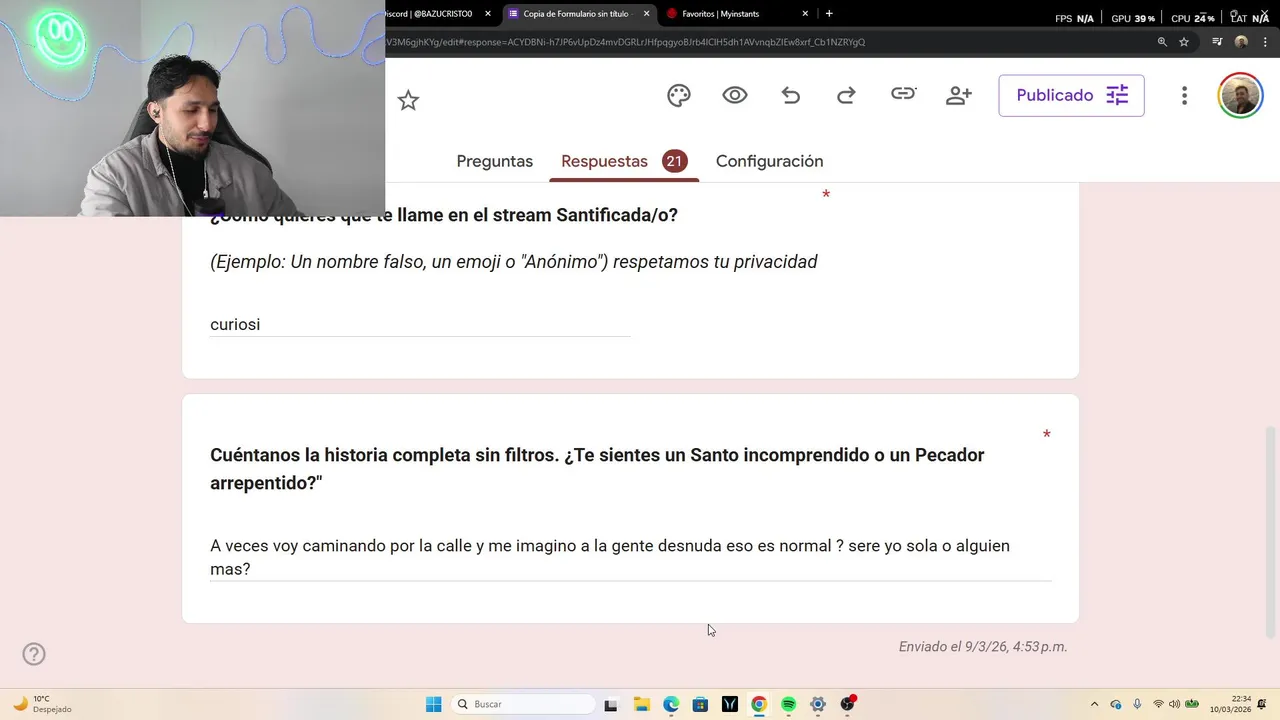The width and height of the screenshot is (1280, 720).
Task: Star this form as favorite
Action: pyautogui.click(x=408, y=100)
